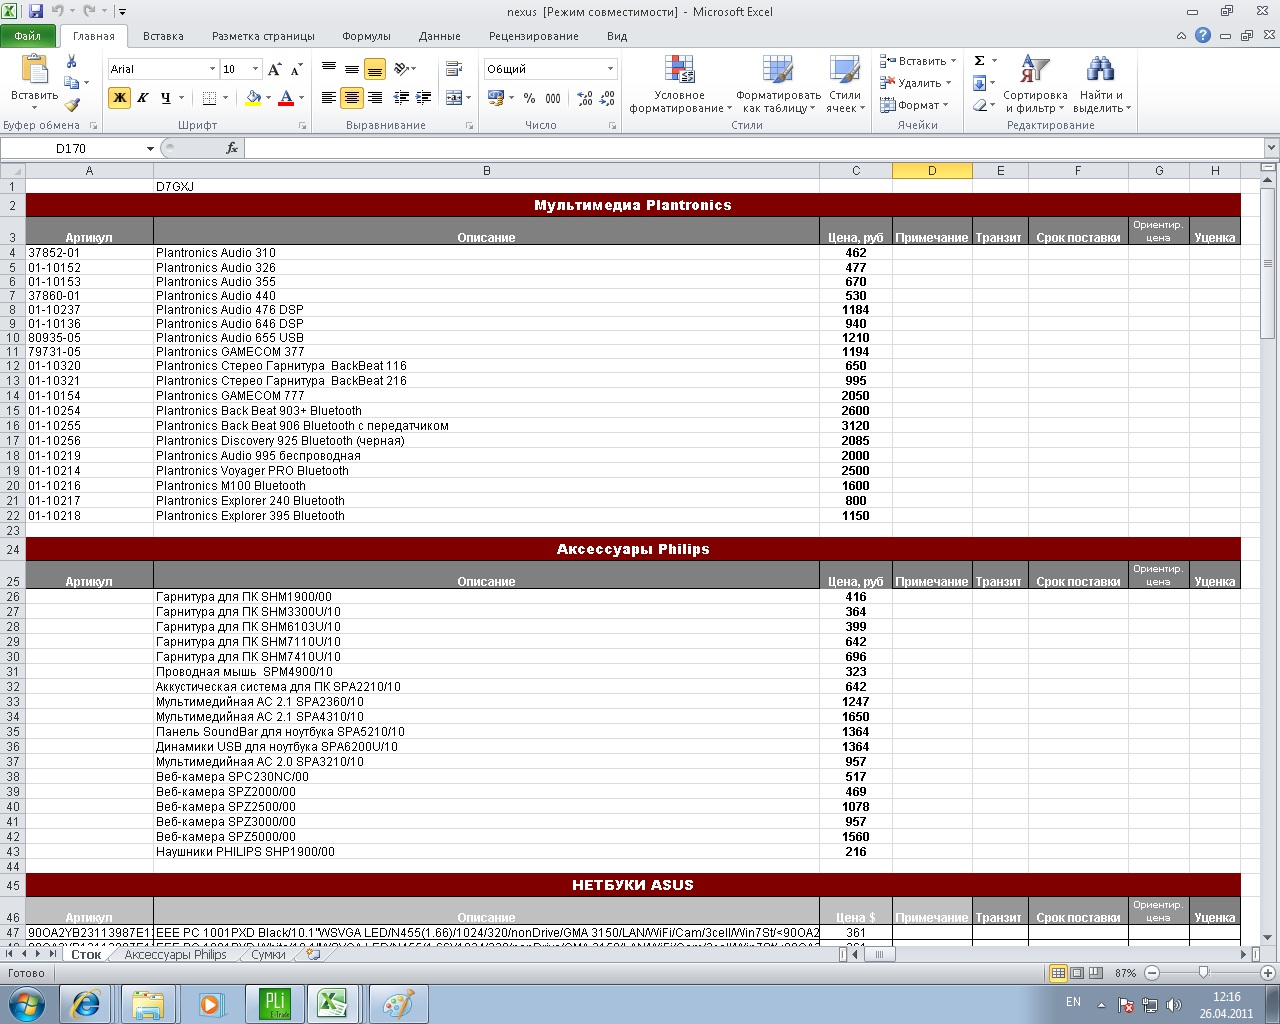Open Форматировать как таблицу dropdown
Viewport: 1280px width, 1024px height.
(x=778, y=84)
